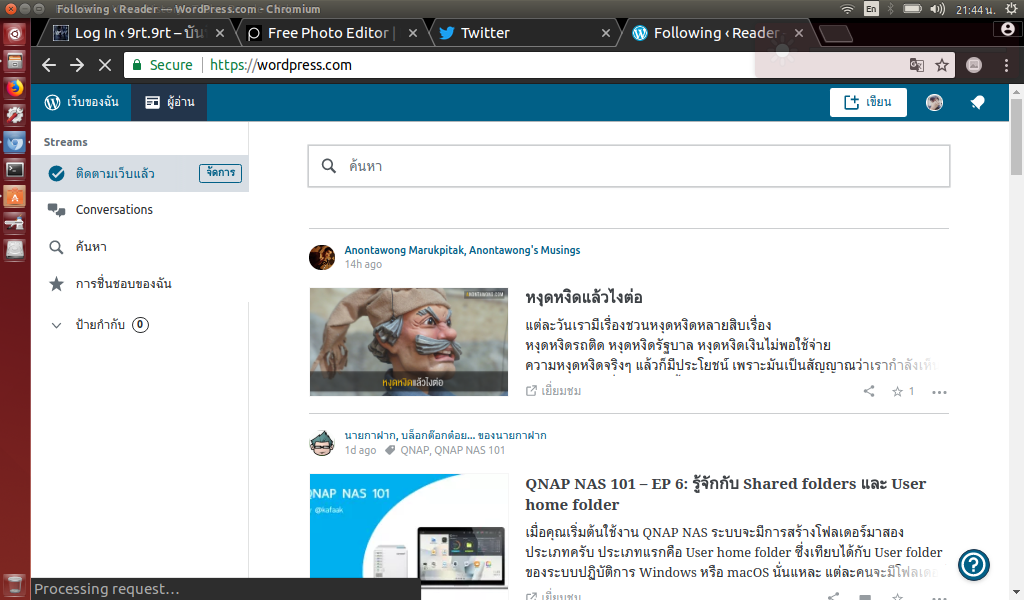Open the translate page icon
The height and width of the screenshot is (600, 1024).
pos(916,65)
